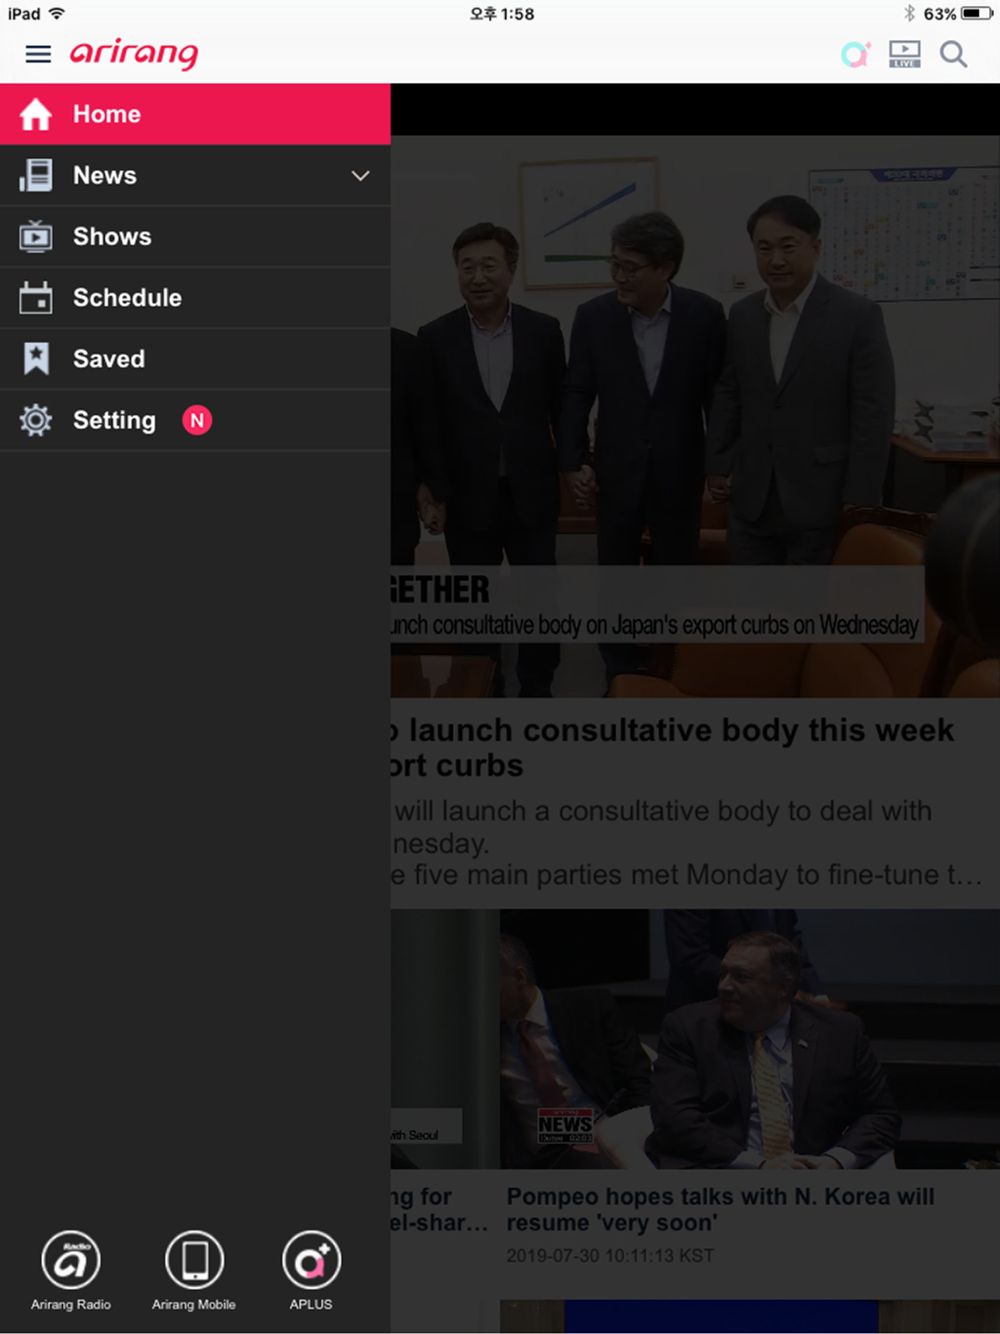This screenshot has width=1000, height=1334.
Task: Open Schedule in the side menu
Action: 127,298
